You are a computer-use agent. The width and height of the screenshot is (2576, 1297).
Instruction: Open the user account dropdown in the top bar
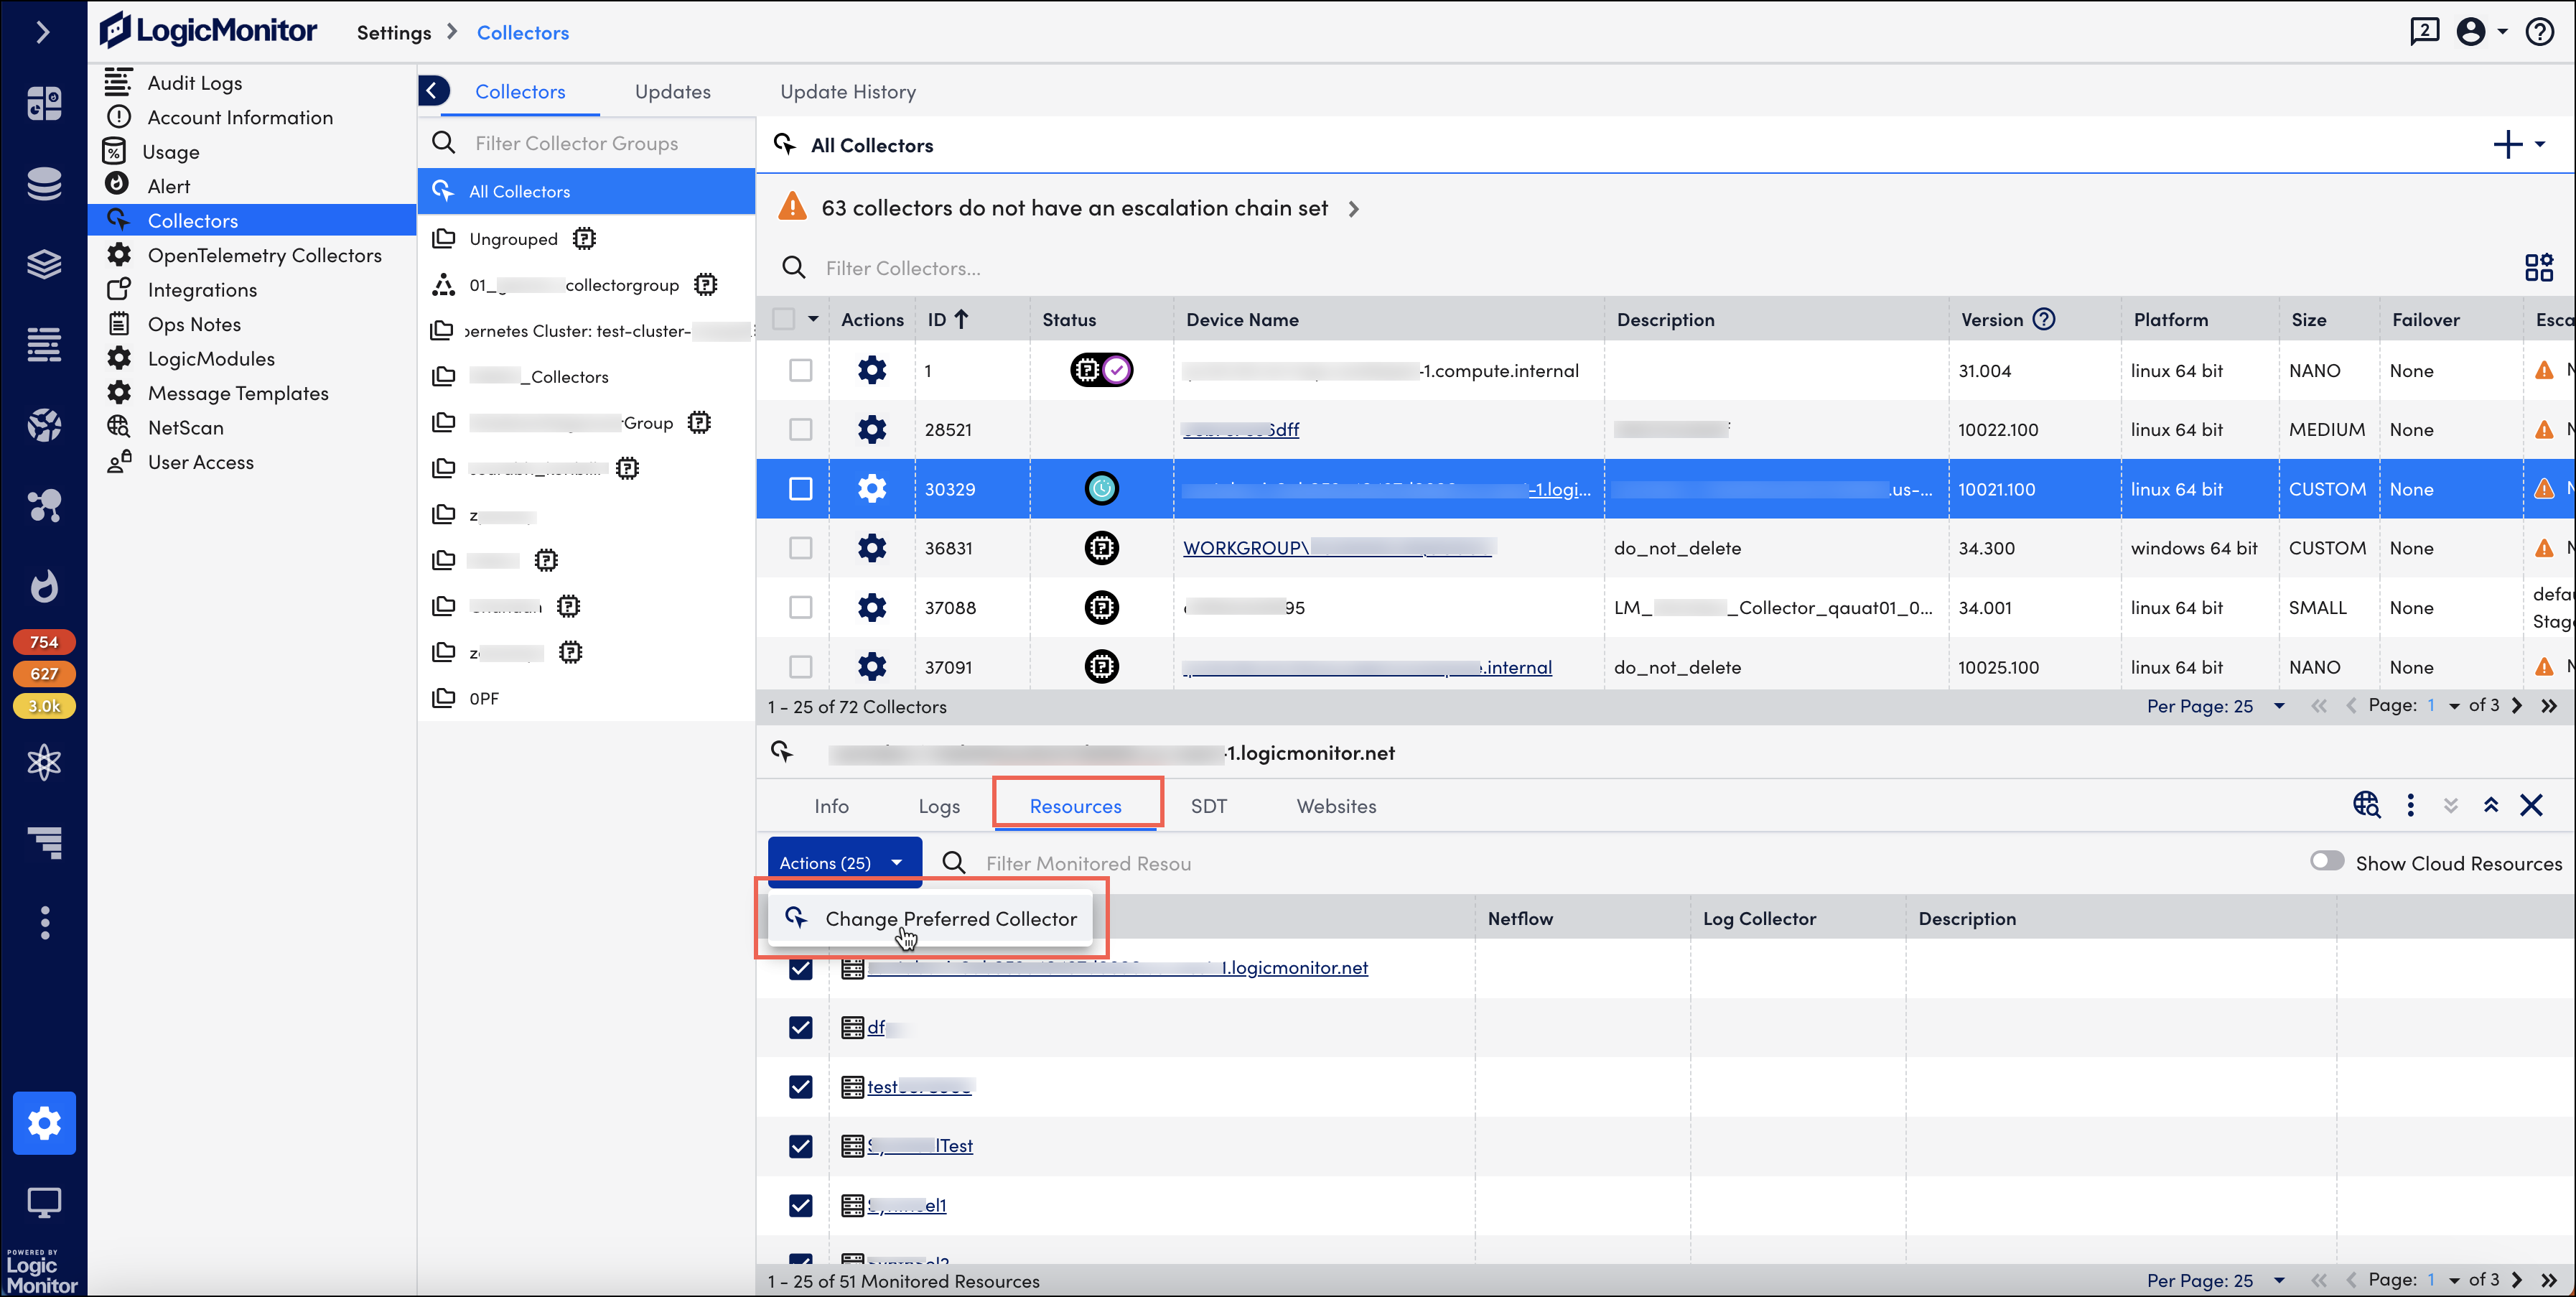coord(2481,32)
